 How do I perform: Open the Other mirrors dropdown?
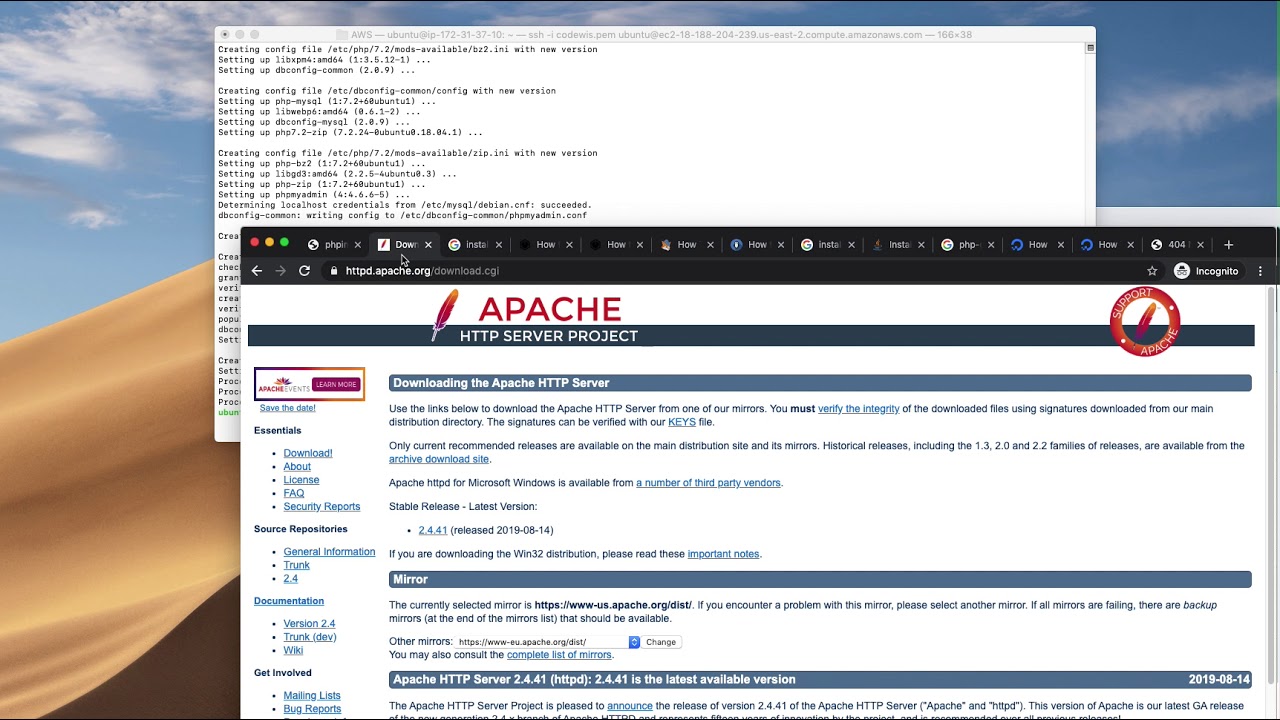click(548, 642)
